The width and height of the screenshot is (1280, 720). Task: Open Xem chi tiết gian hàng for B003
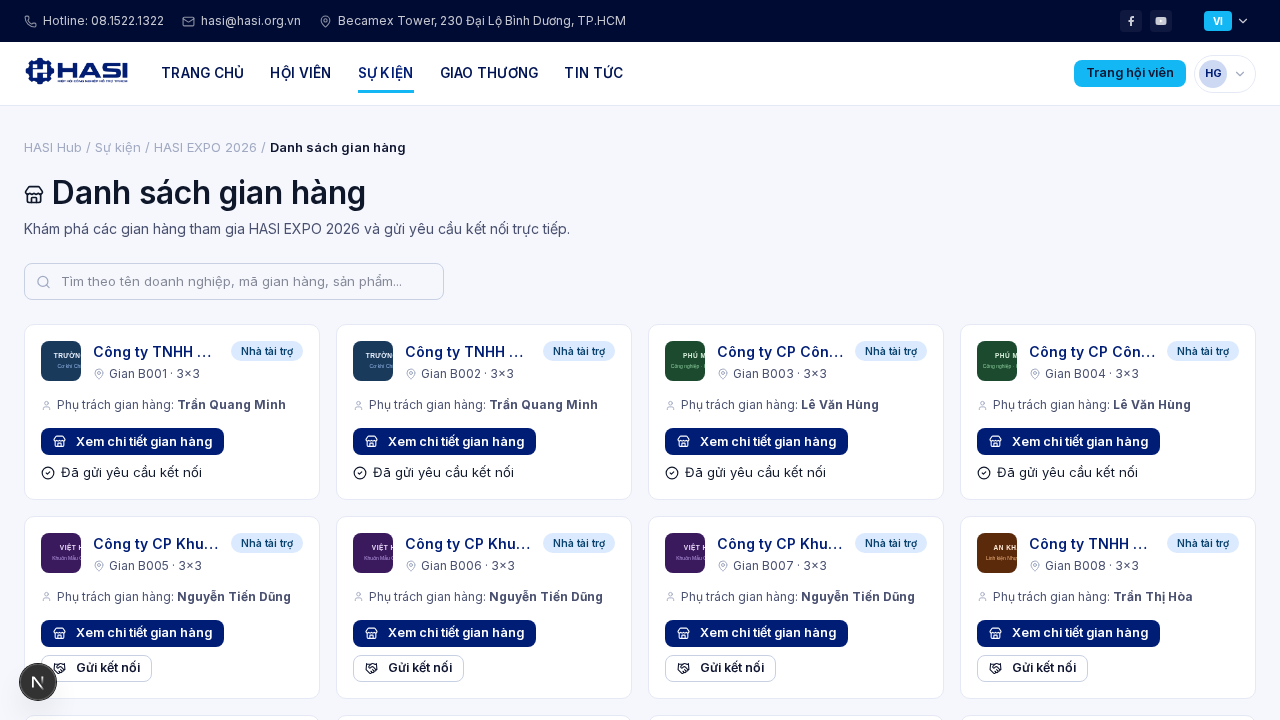click(756, 441)
